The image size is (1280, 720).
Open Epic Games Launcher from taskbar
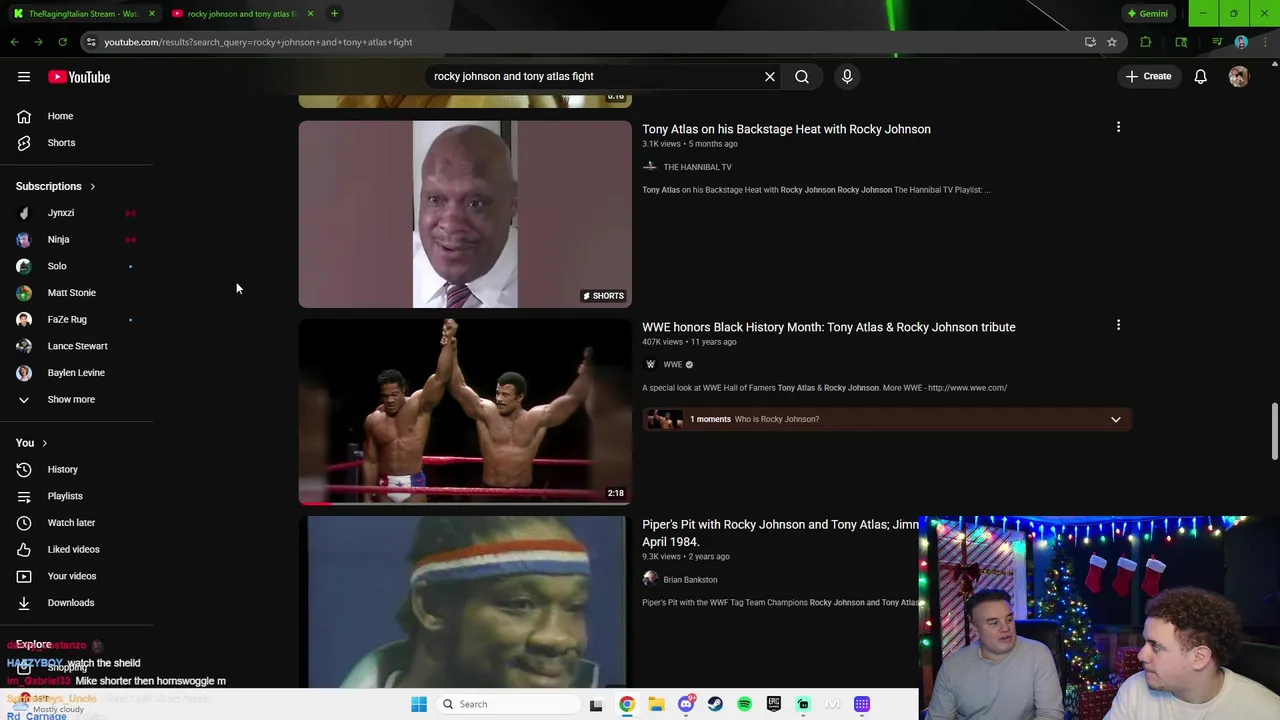click(774, 704)
